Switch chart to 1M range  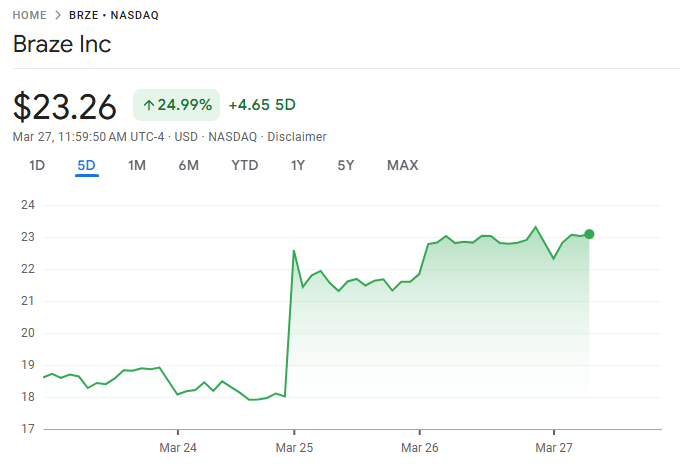(x=137, y=165)
